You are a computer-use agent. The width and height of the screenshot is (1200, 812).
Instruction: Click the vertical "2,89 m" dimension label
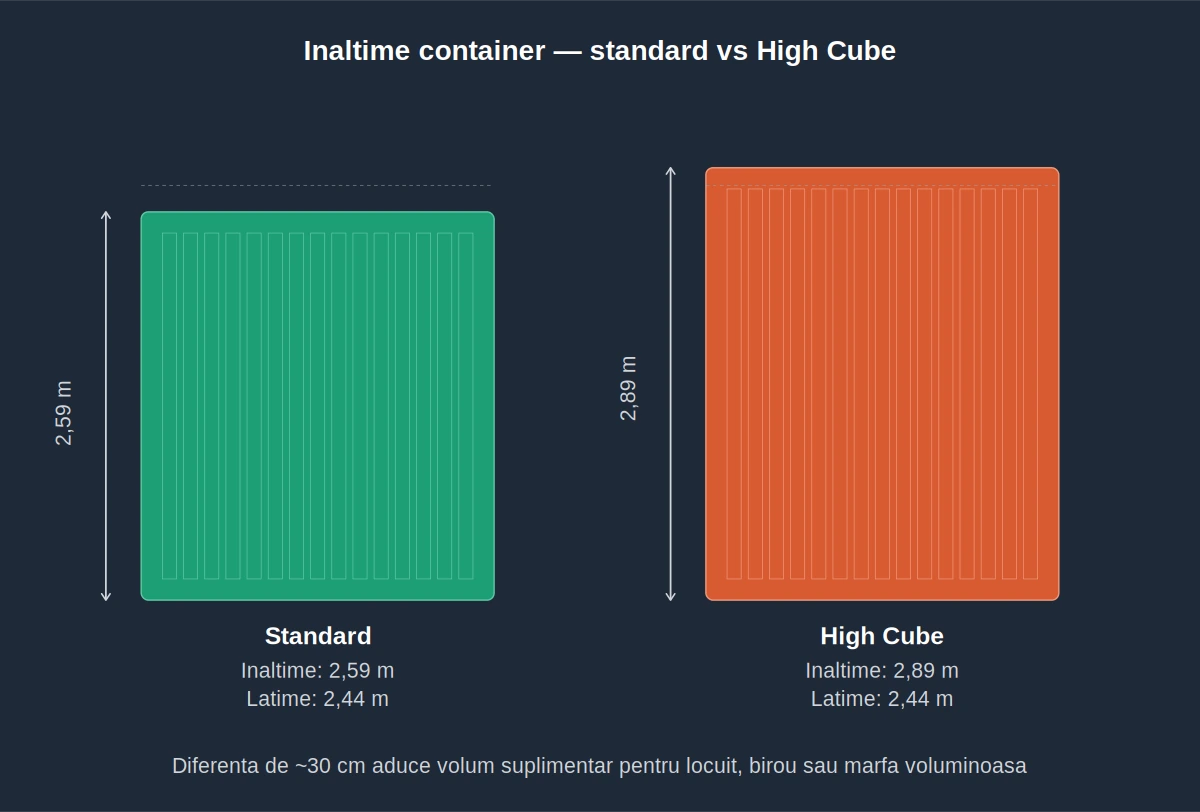pyautogui.click(x=628, y=388)
